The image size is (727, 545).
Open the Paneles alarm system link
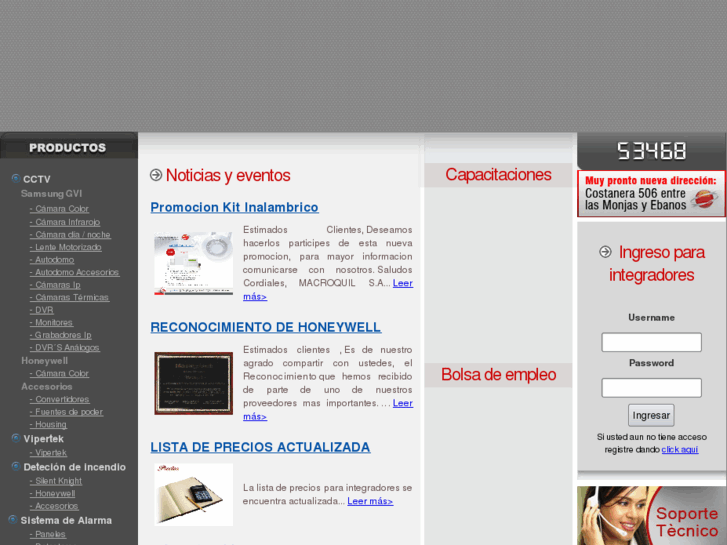click(x=48, y=534)
